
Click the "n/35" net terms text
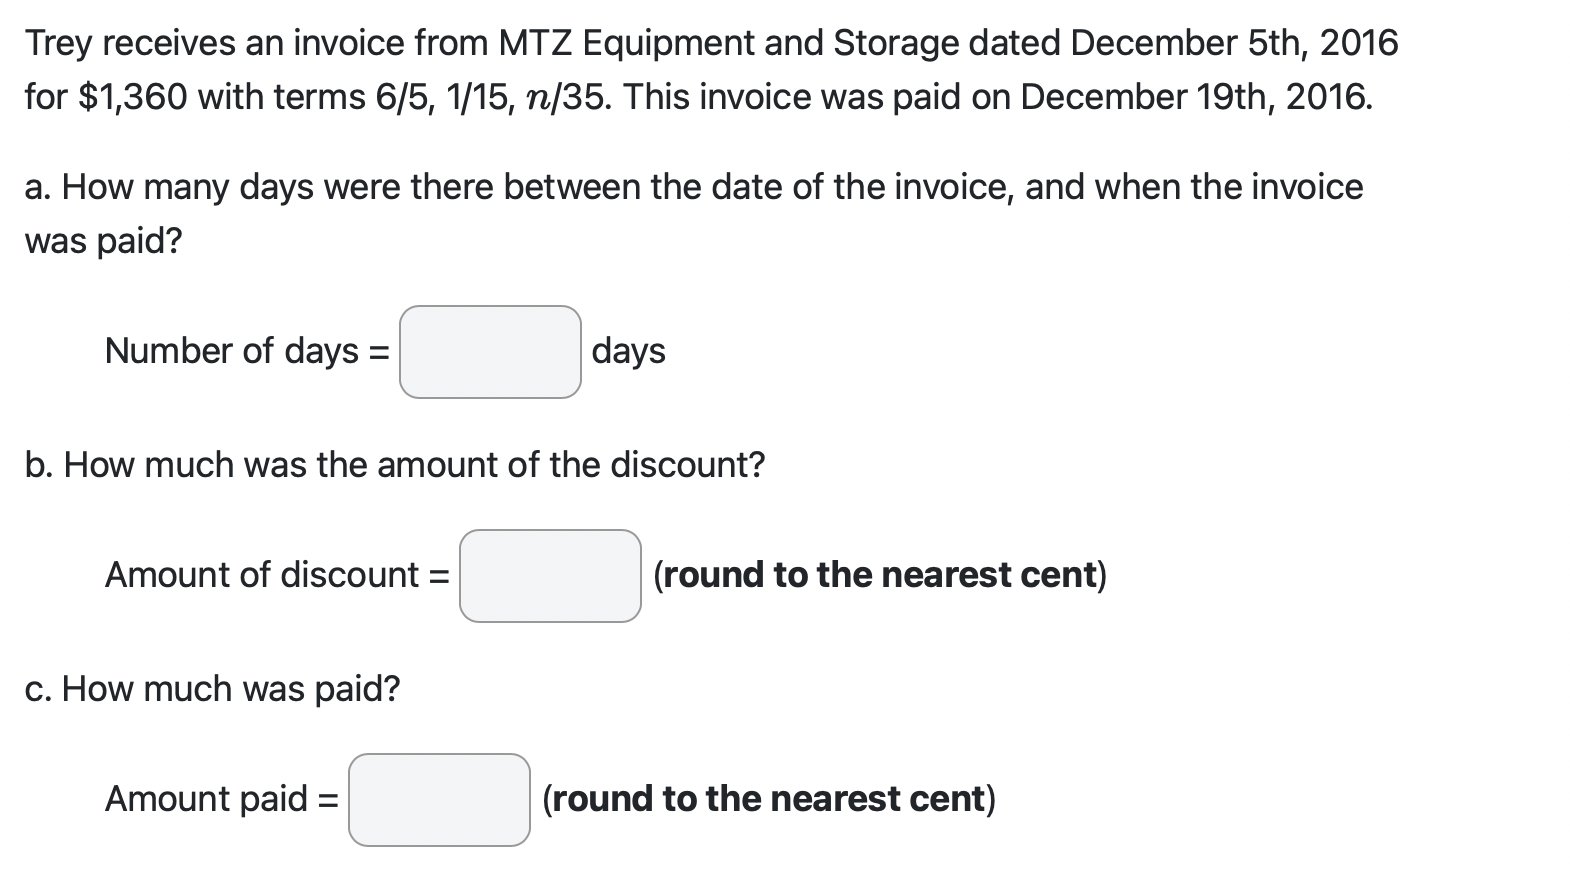point(561,98)
